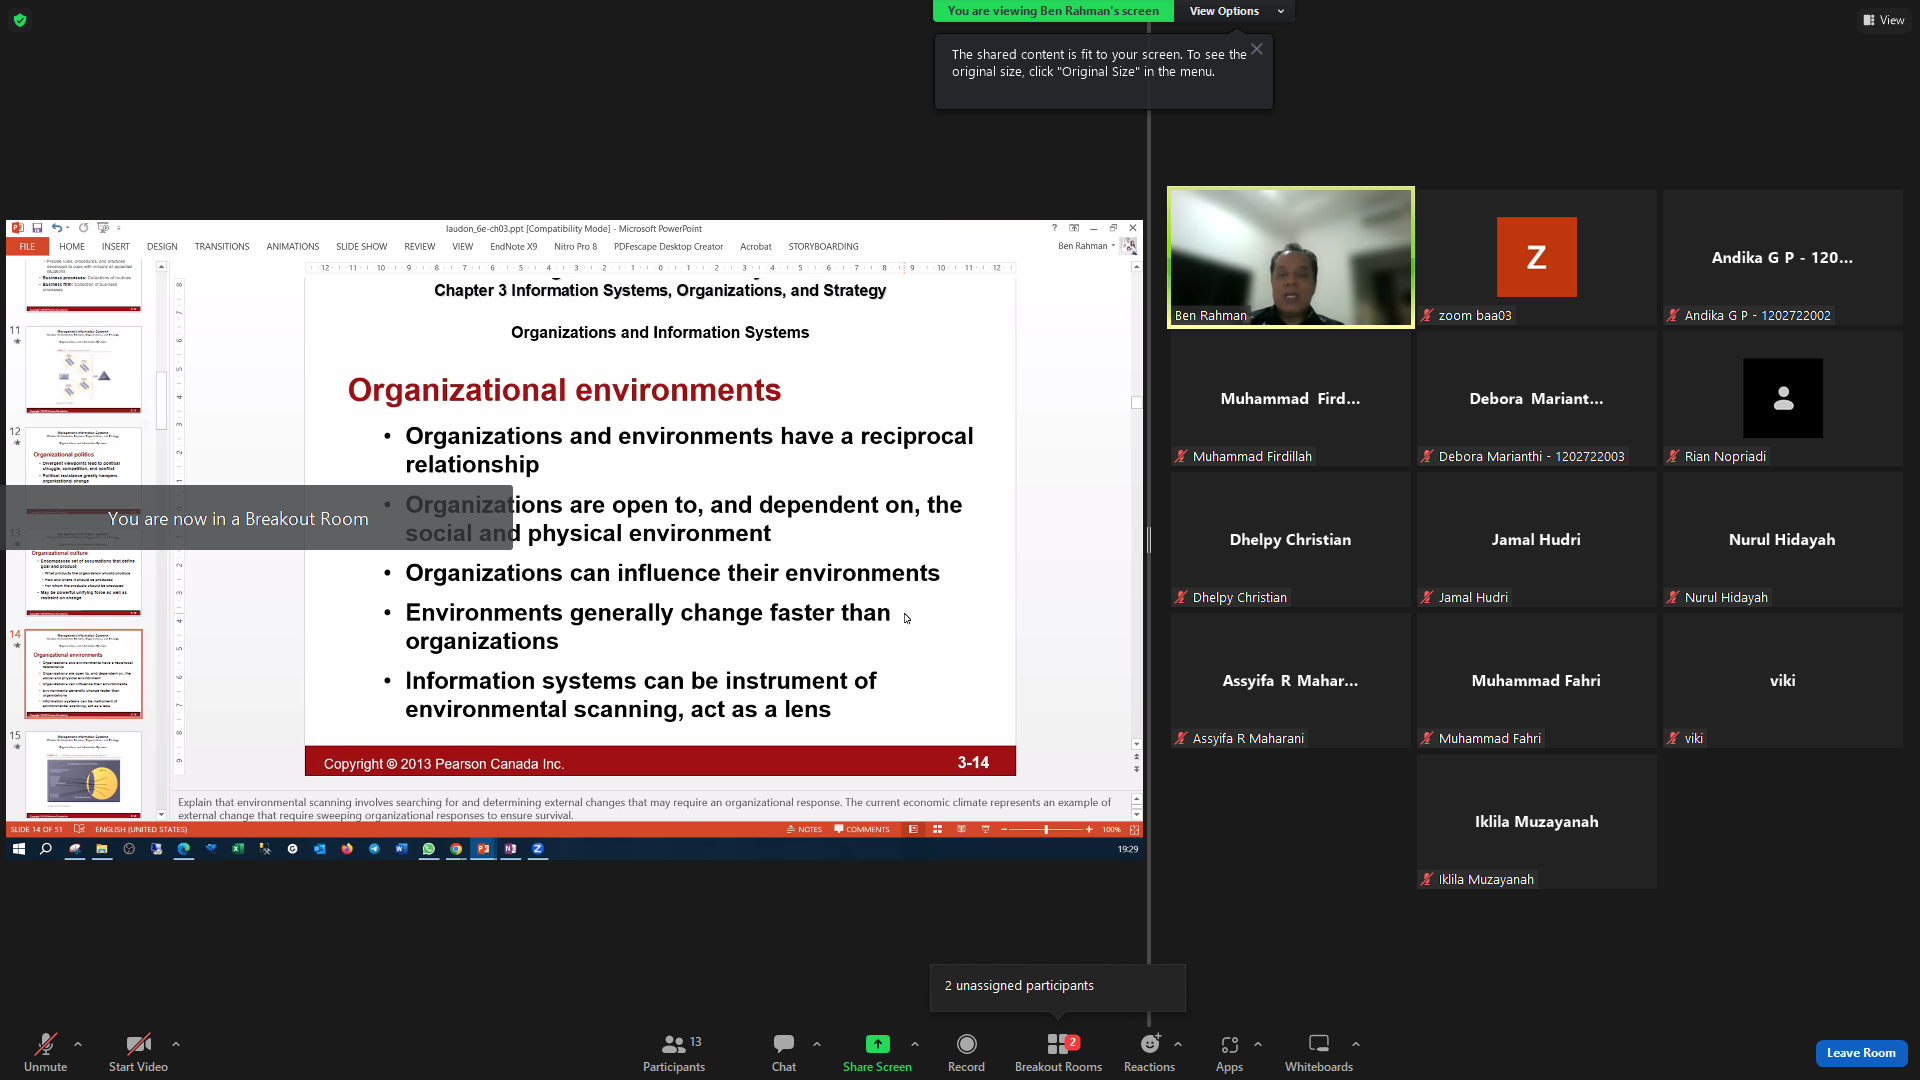
Task: Expand Reactions options arrow
Action: 1178,1044
